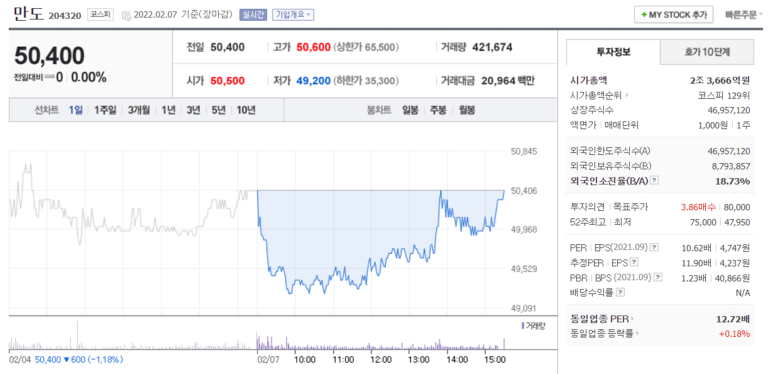
Task: Open help icon next to 외국인소진율(B/A)
Action: pos(655,181)
